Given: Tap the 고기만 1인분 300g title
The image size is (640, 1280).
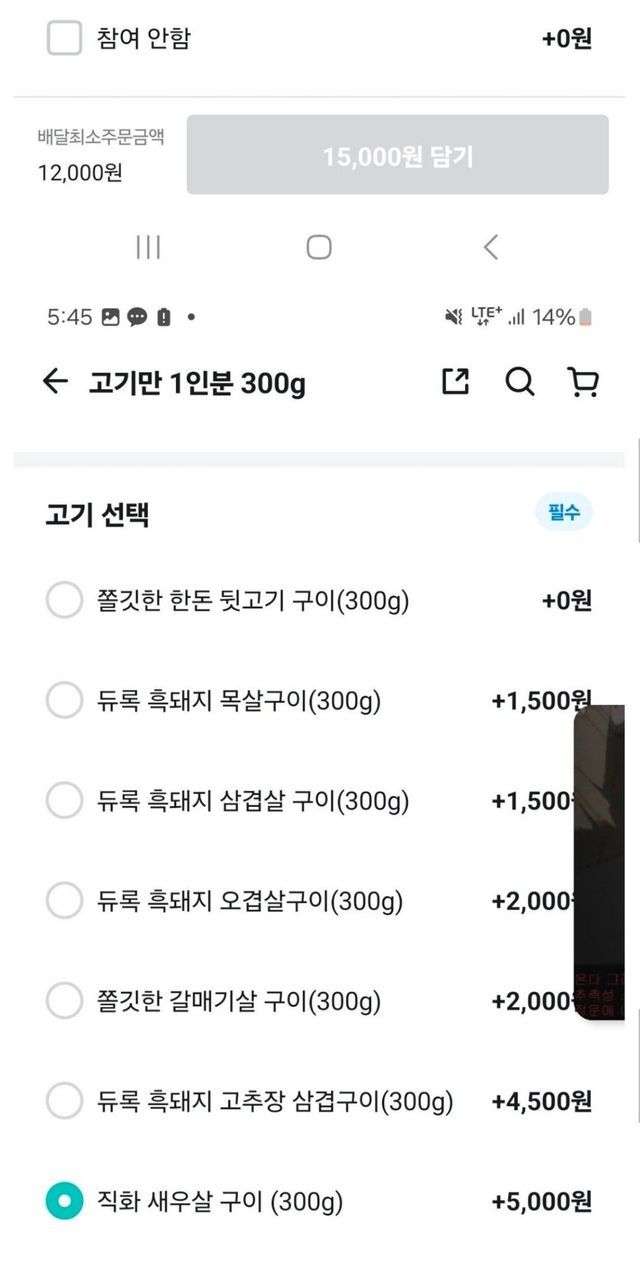Looking at the screenshot, I should [197, 383].
